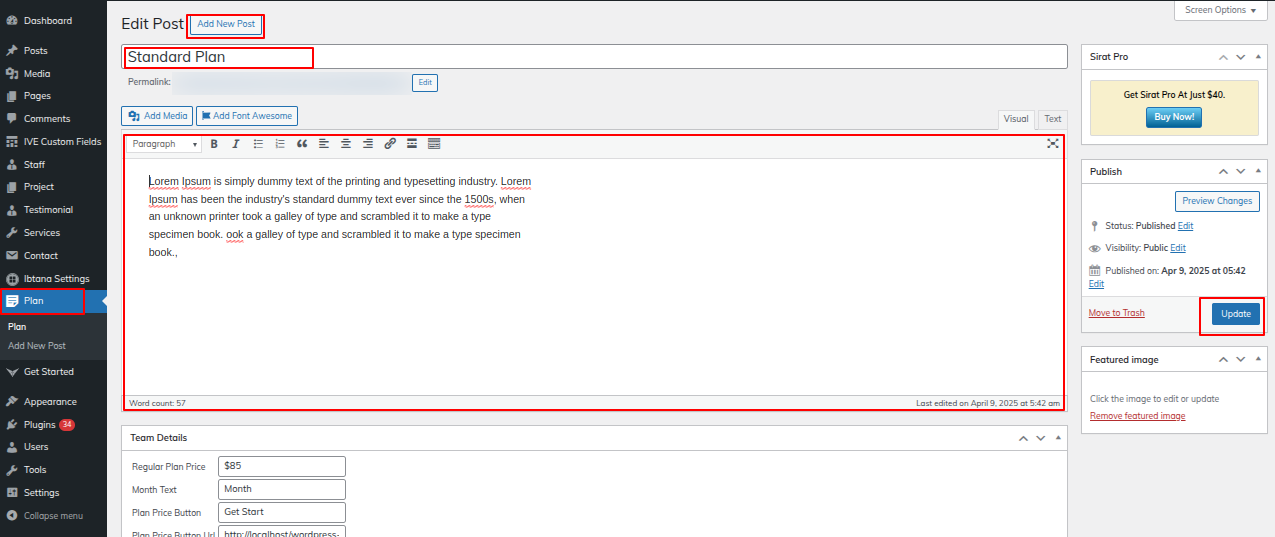Viewport: 1275px width, 537px height.
Task: Apply blockquote formatting
Action: [x=302, y=144]
